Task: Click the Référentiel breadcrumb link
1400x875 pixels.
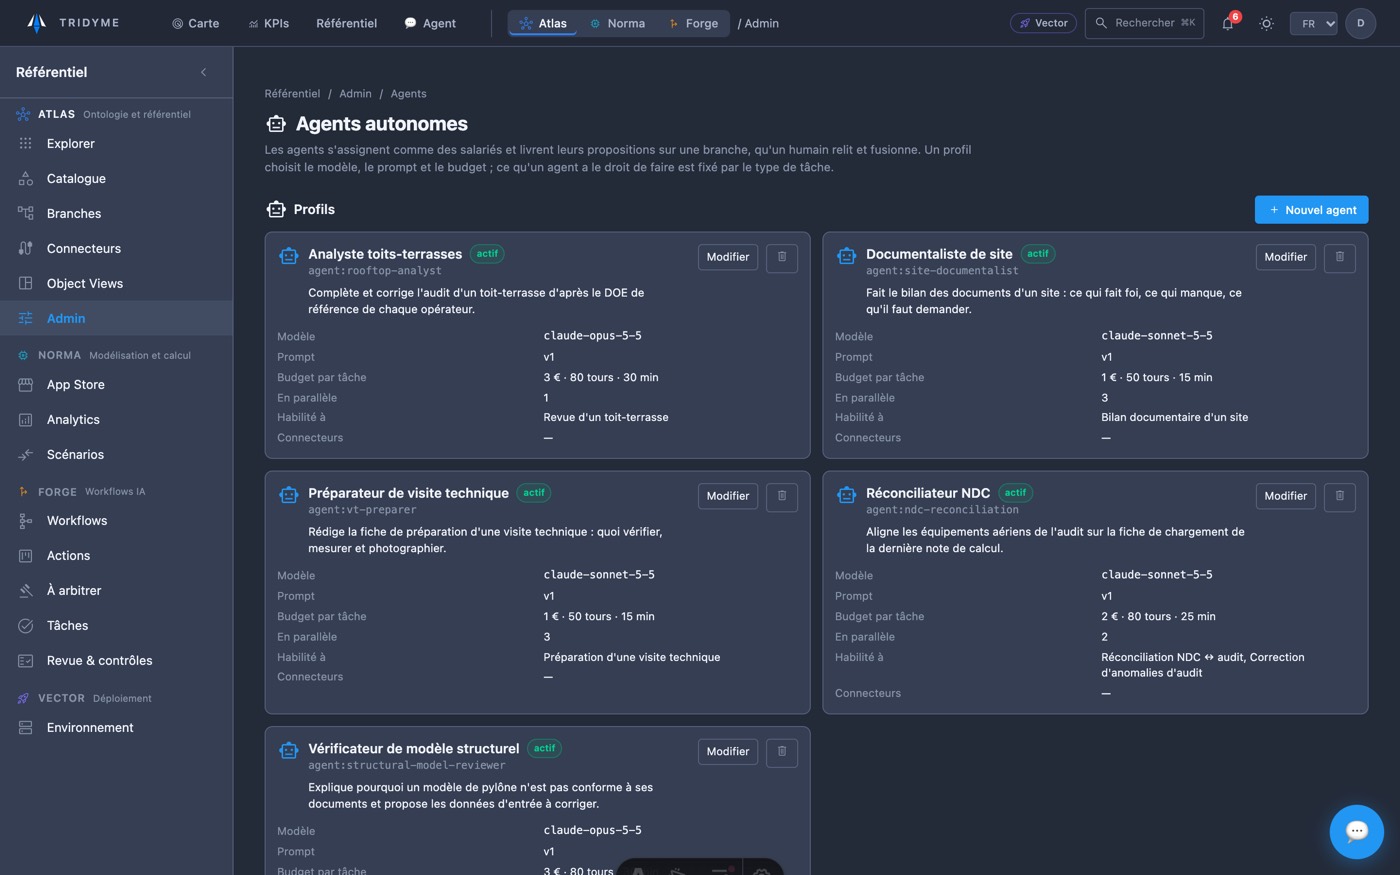Action: tap(292, 94)
